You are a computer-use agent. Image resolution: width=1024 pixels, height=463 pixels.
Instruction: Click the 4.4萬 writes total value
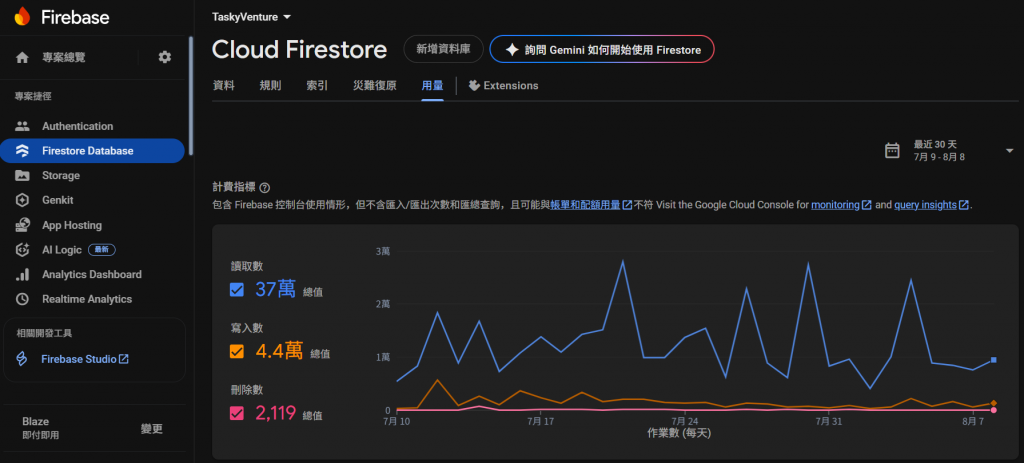(x=280, y=351)
